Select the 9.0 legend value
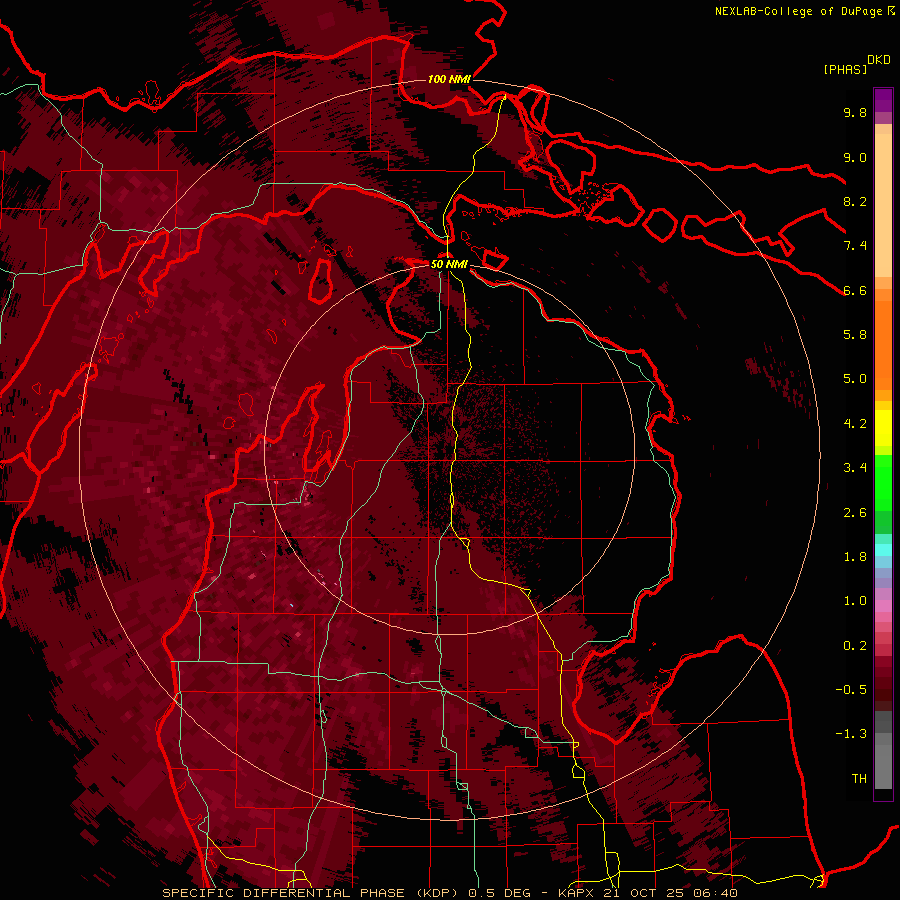The height and width of the screenshot is (900, 900). click(x=855, y=157)
